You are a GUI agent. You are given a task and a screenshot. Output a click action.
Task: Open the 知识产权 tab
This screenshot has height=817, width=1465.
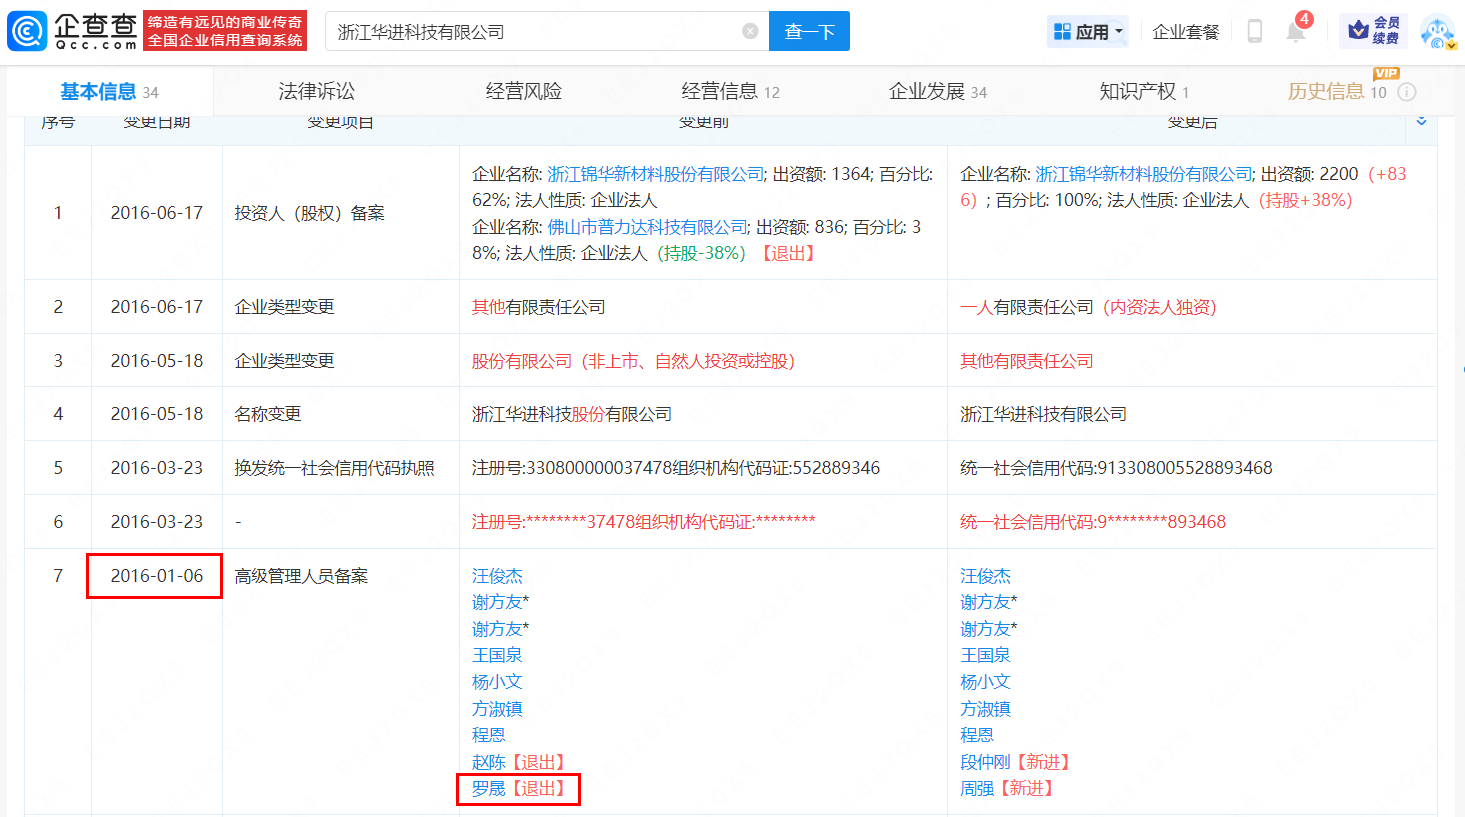(x=1137, y=92)
